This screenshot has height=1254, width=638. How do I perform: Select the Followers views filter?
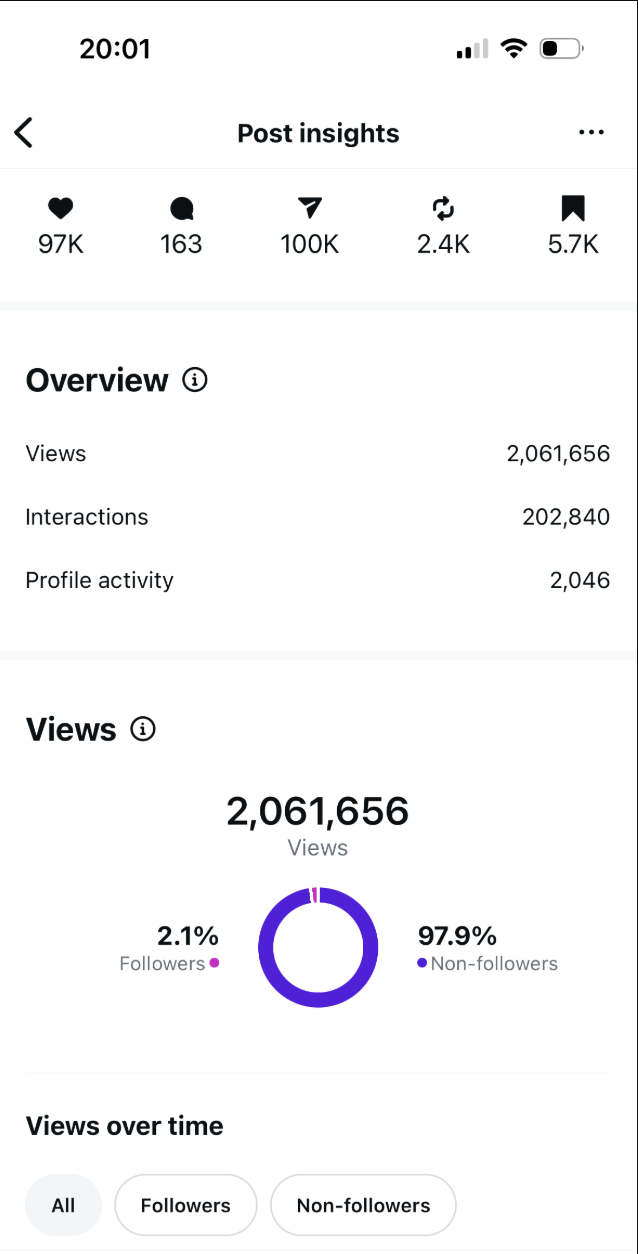[186, 1205]
